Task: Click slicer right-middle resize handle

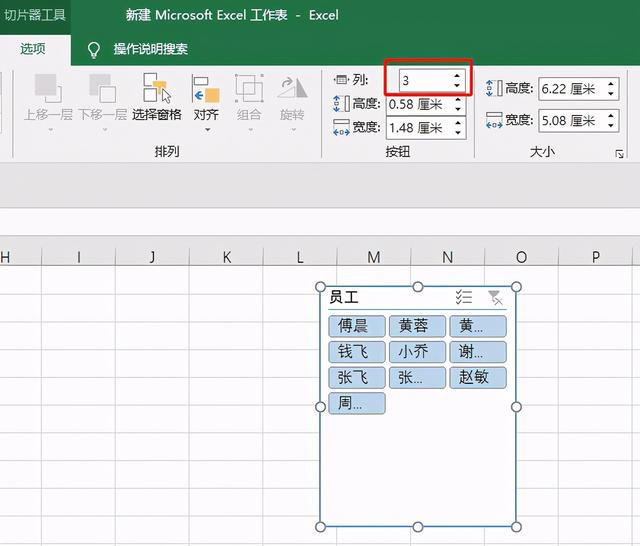Action: (x=516, y=407)
